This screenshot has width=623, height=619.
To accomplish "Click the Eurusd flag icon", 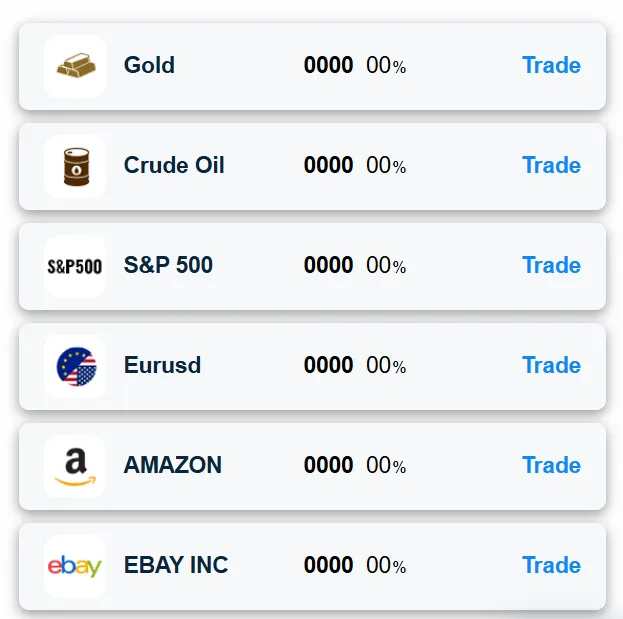I will coord(75,366).
